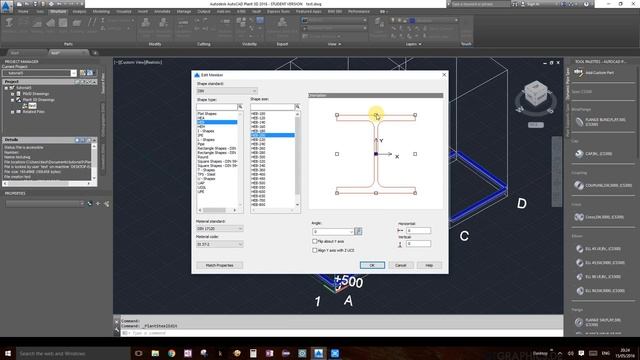Click the Shape type search magnifier icon

coord(240,107)
